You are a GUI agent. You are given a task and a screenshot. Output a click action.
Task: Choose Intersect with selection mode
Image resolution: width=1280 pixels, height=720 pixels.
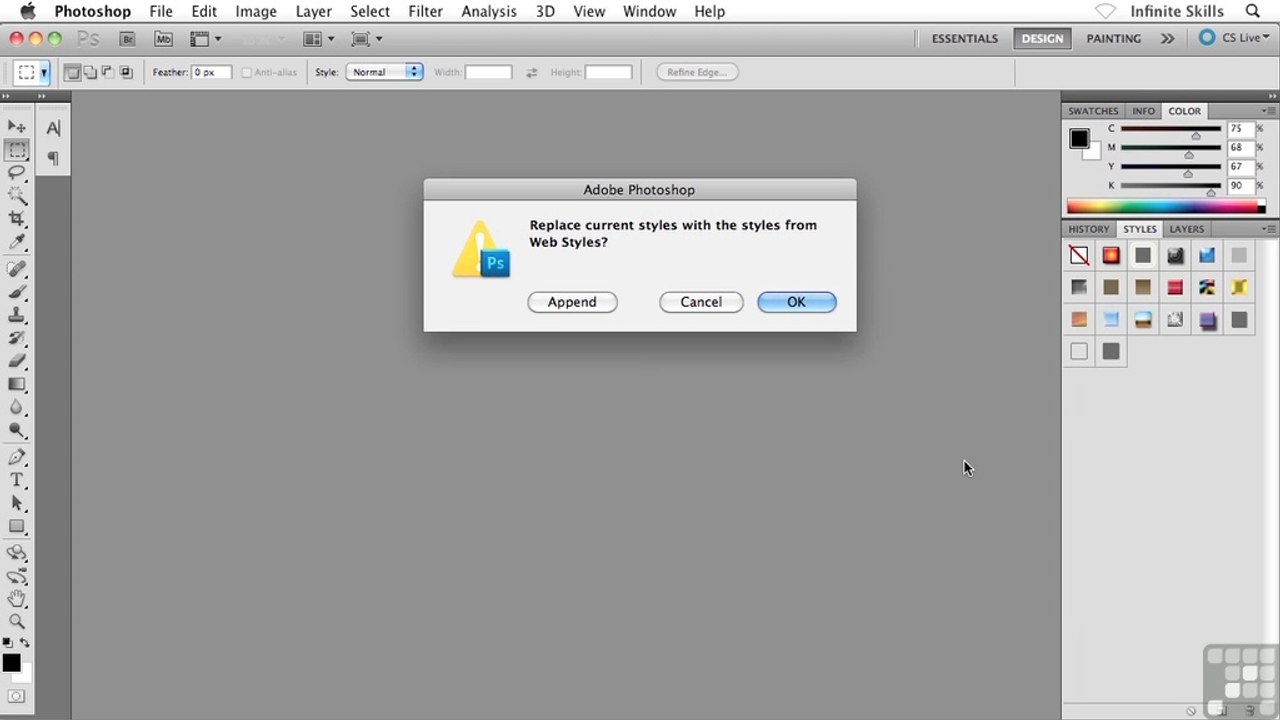click(126, 72)
